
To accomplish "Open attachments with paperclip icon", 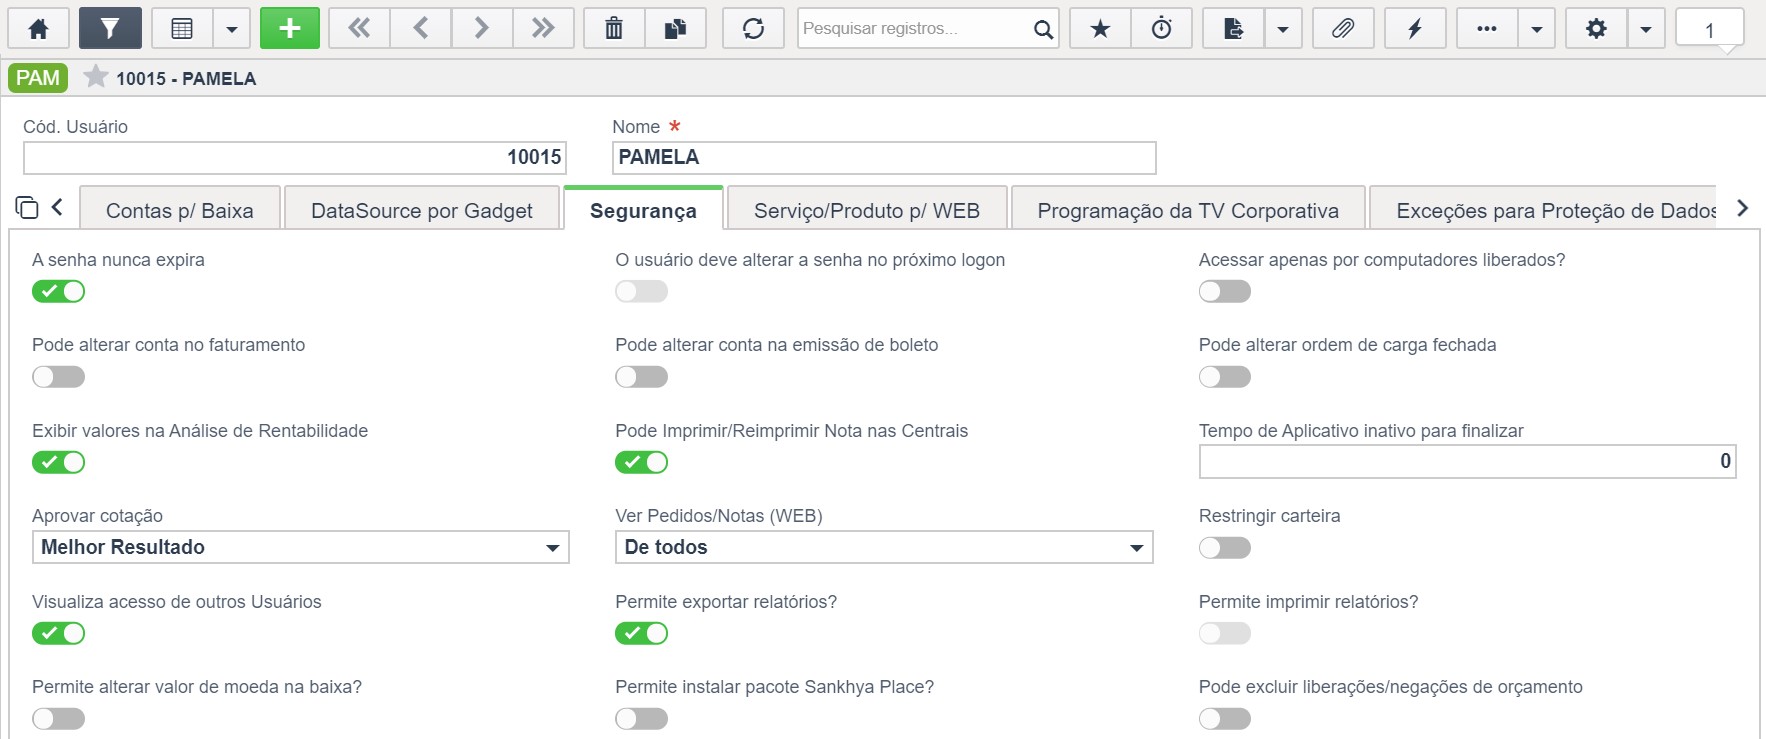I will point(1343,29).
